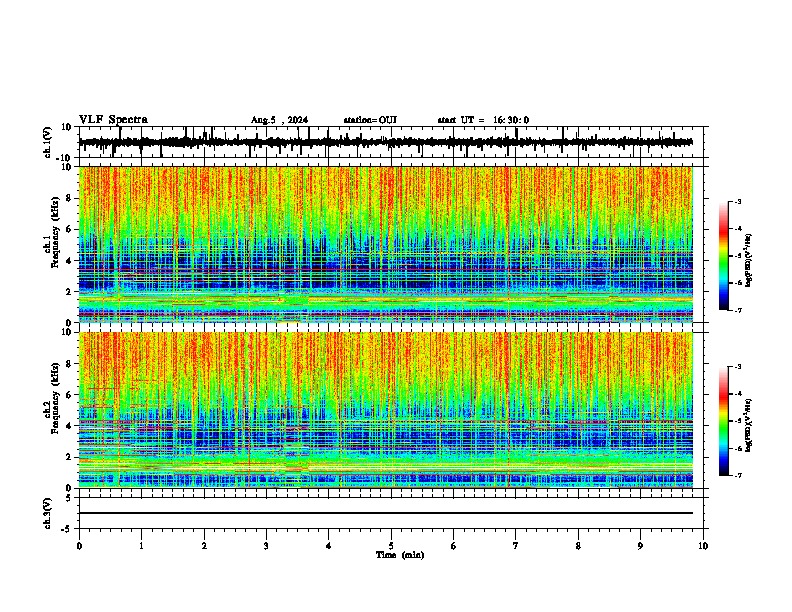Click the ch.2 colorbar "log(PSD)" label

click(749, 425)
